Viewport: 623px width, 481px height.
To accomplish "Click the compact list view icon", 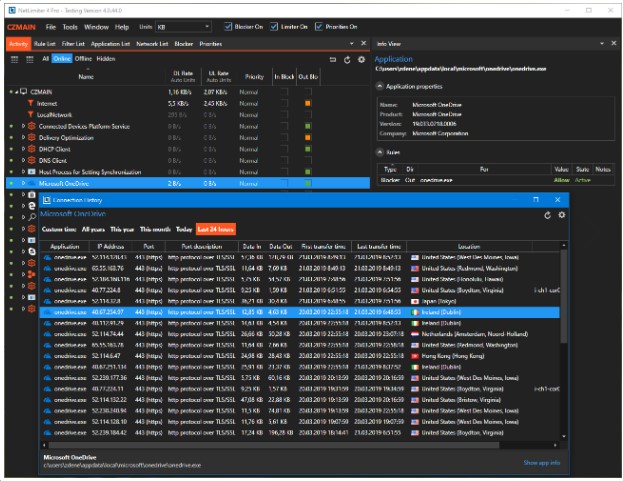I will pyautogui.click(x=29, y=59).
